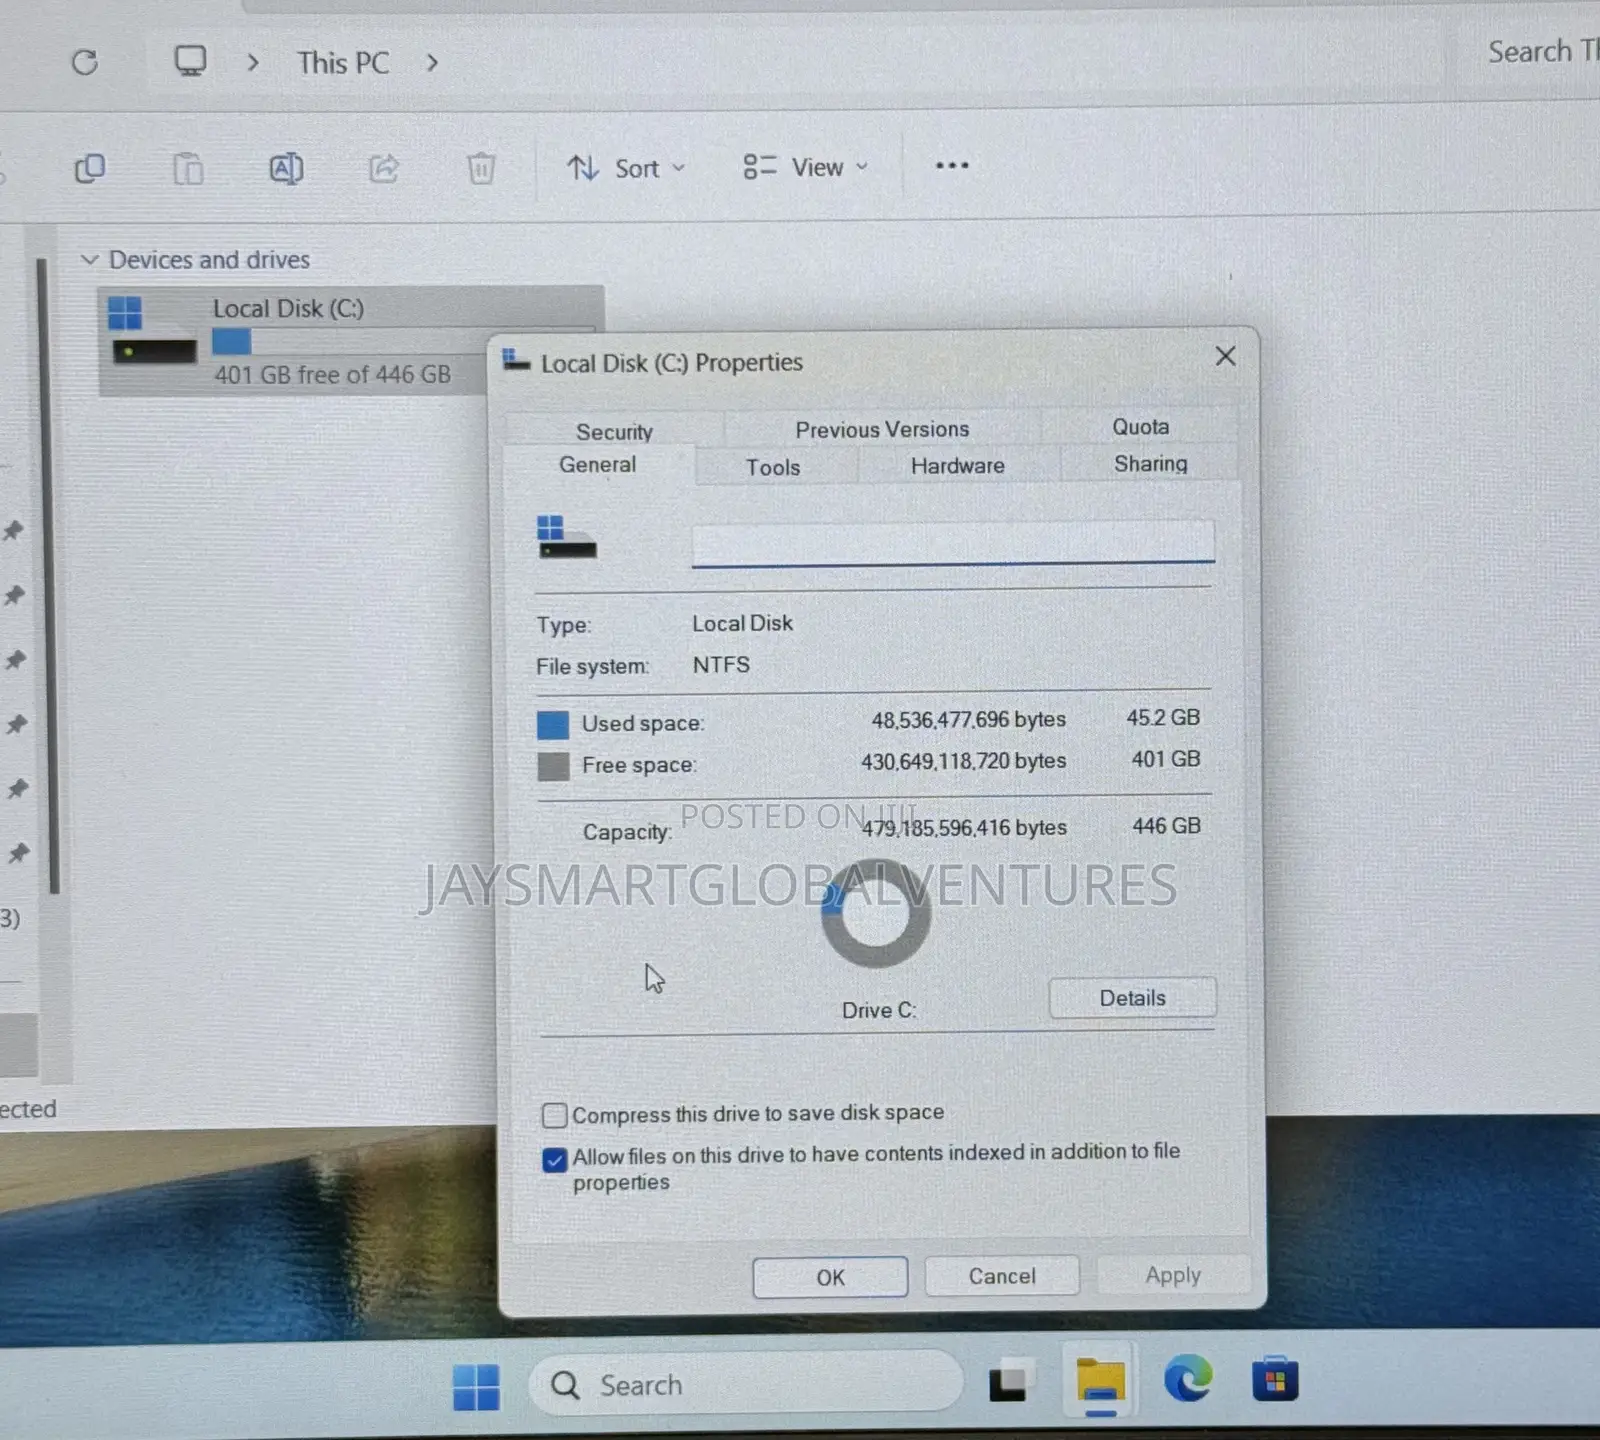Enable Compress this drive to save disk space
1600x1440 pixels.
554,1115
